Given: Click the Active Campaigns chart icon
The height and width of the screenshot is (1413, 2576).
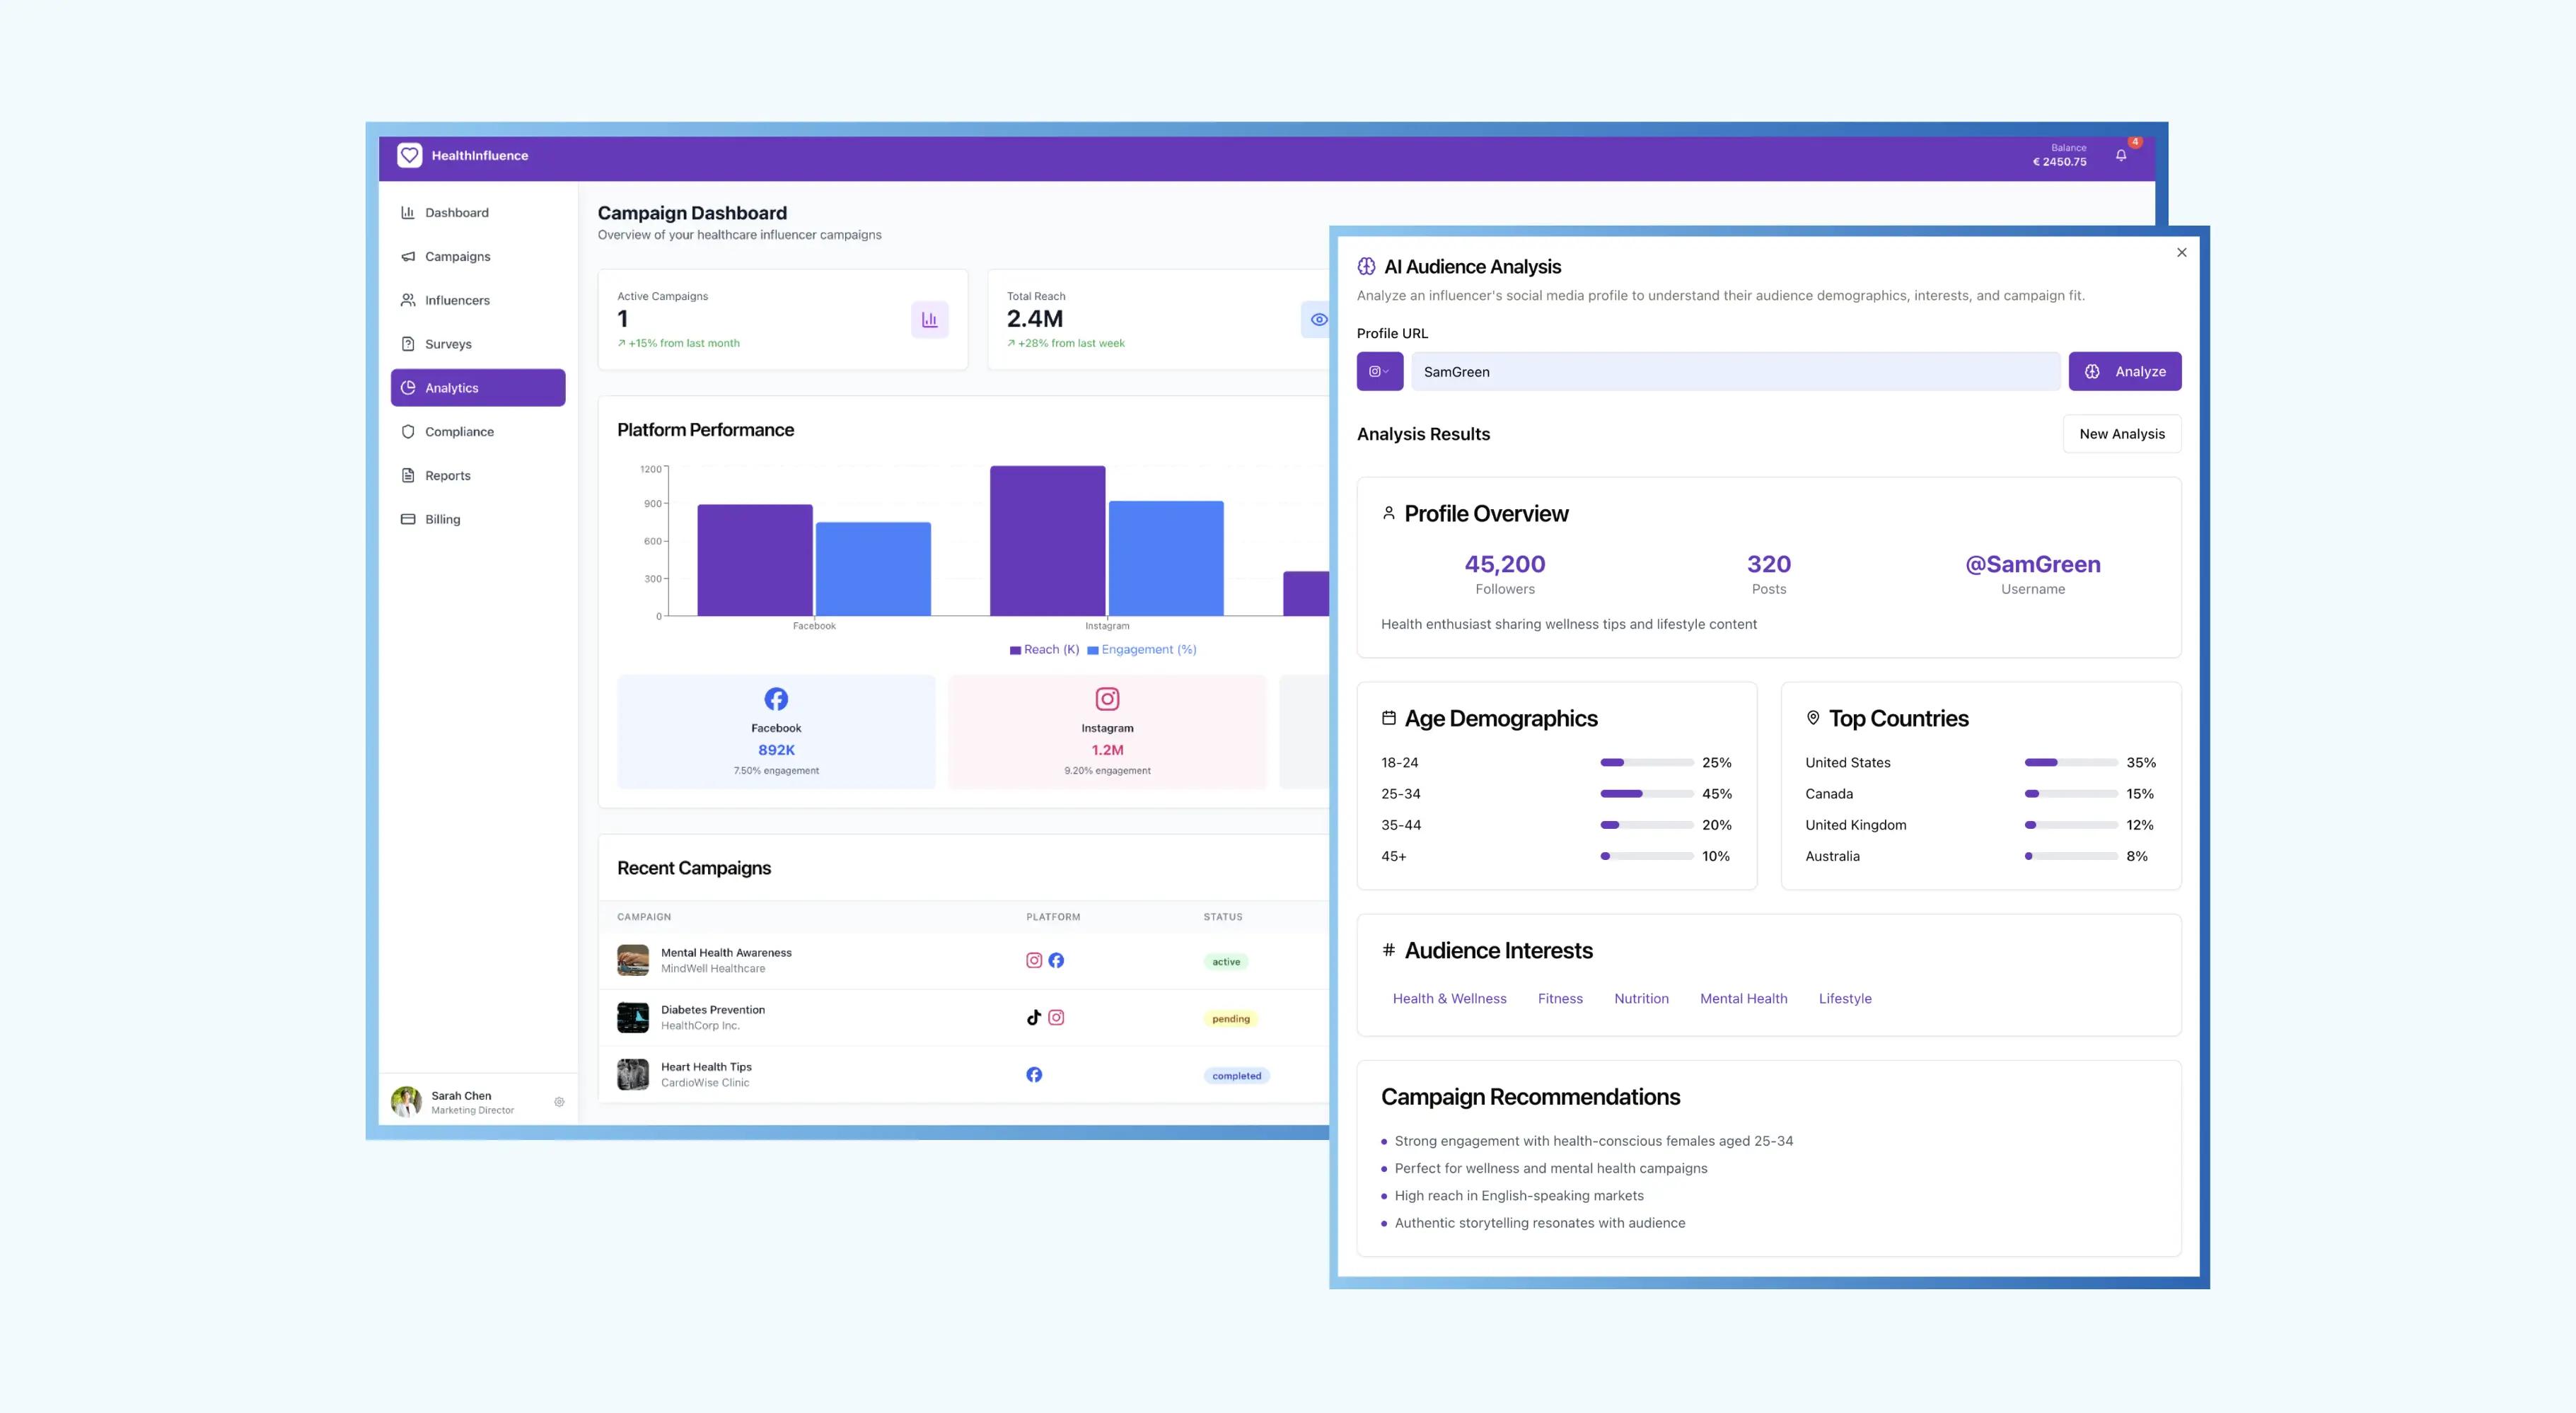Looking at the screenshot, I should point(929,320).
